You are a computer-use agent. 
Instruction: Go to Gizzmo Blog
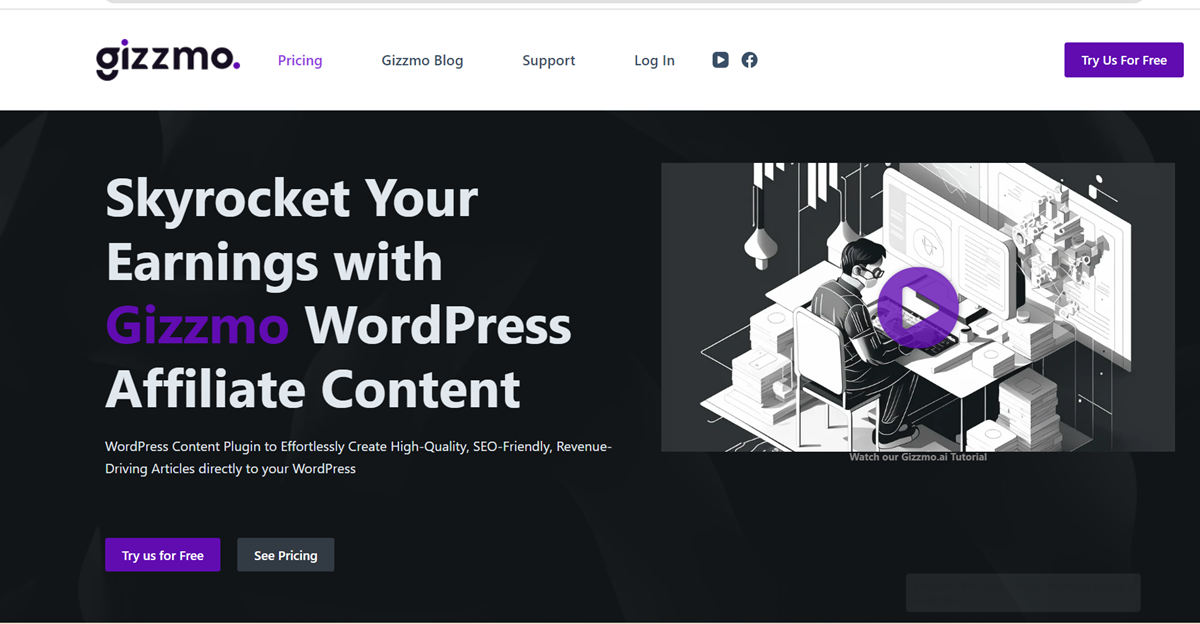point(422,60)
